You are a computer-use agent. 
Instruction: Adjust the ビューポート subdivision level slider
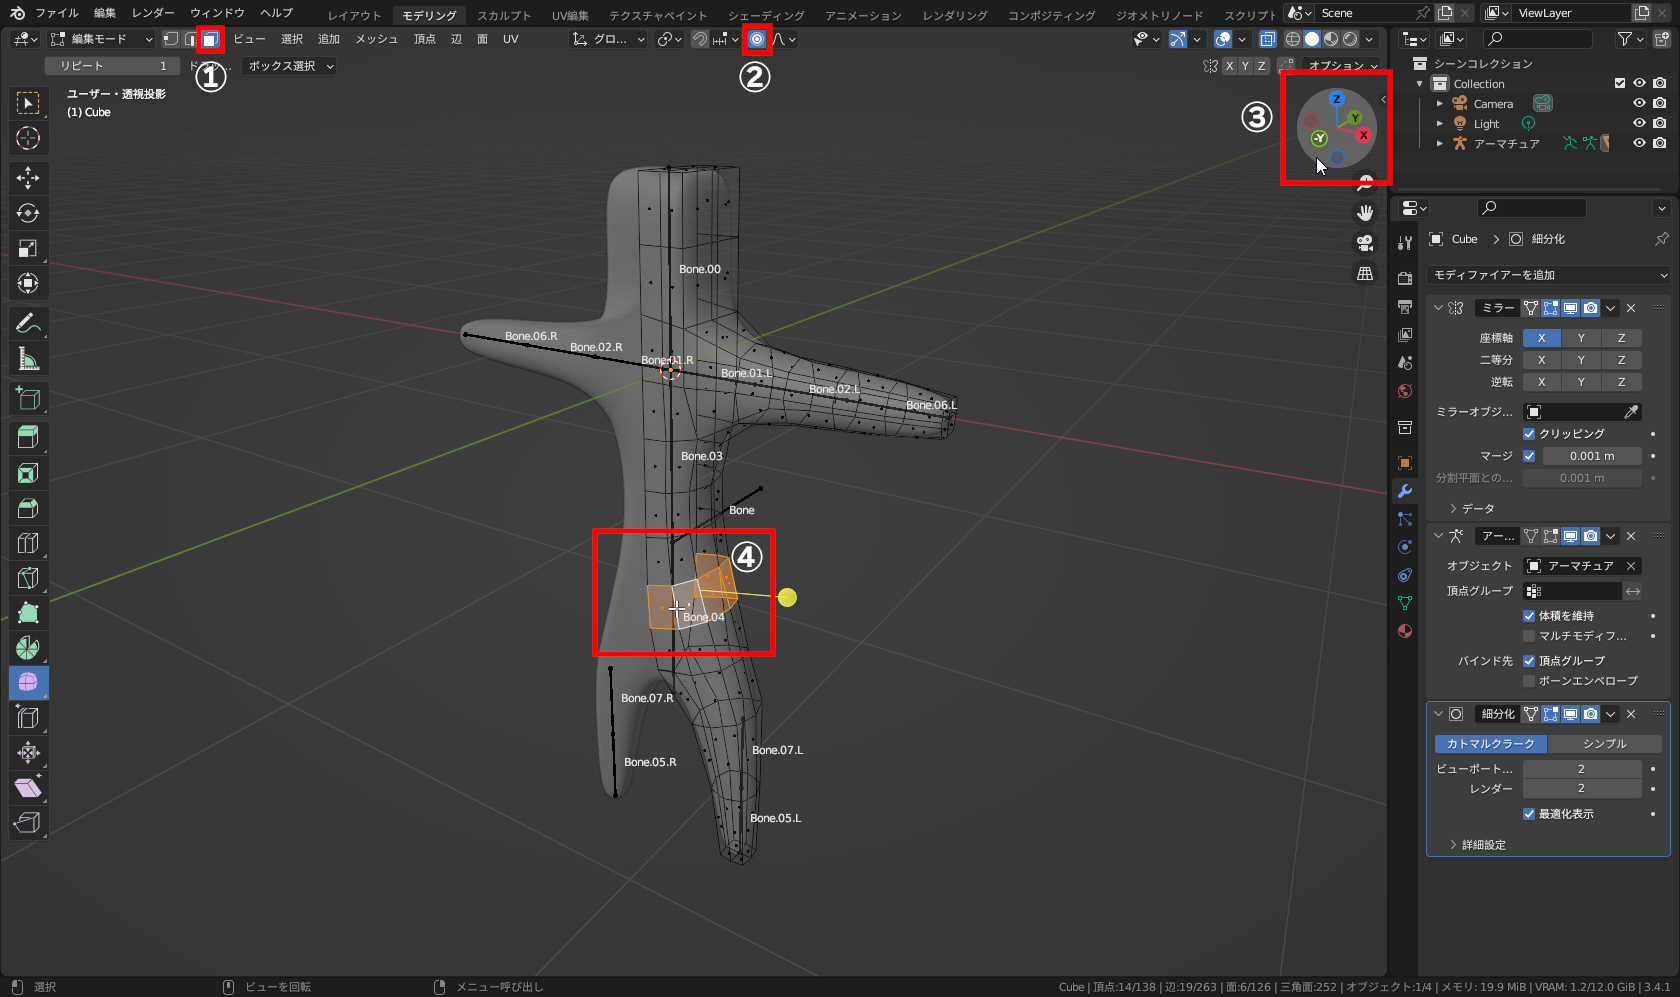coord(1582,767)
